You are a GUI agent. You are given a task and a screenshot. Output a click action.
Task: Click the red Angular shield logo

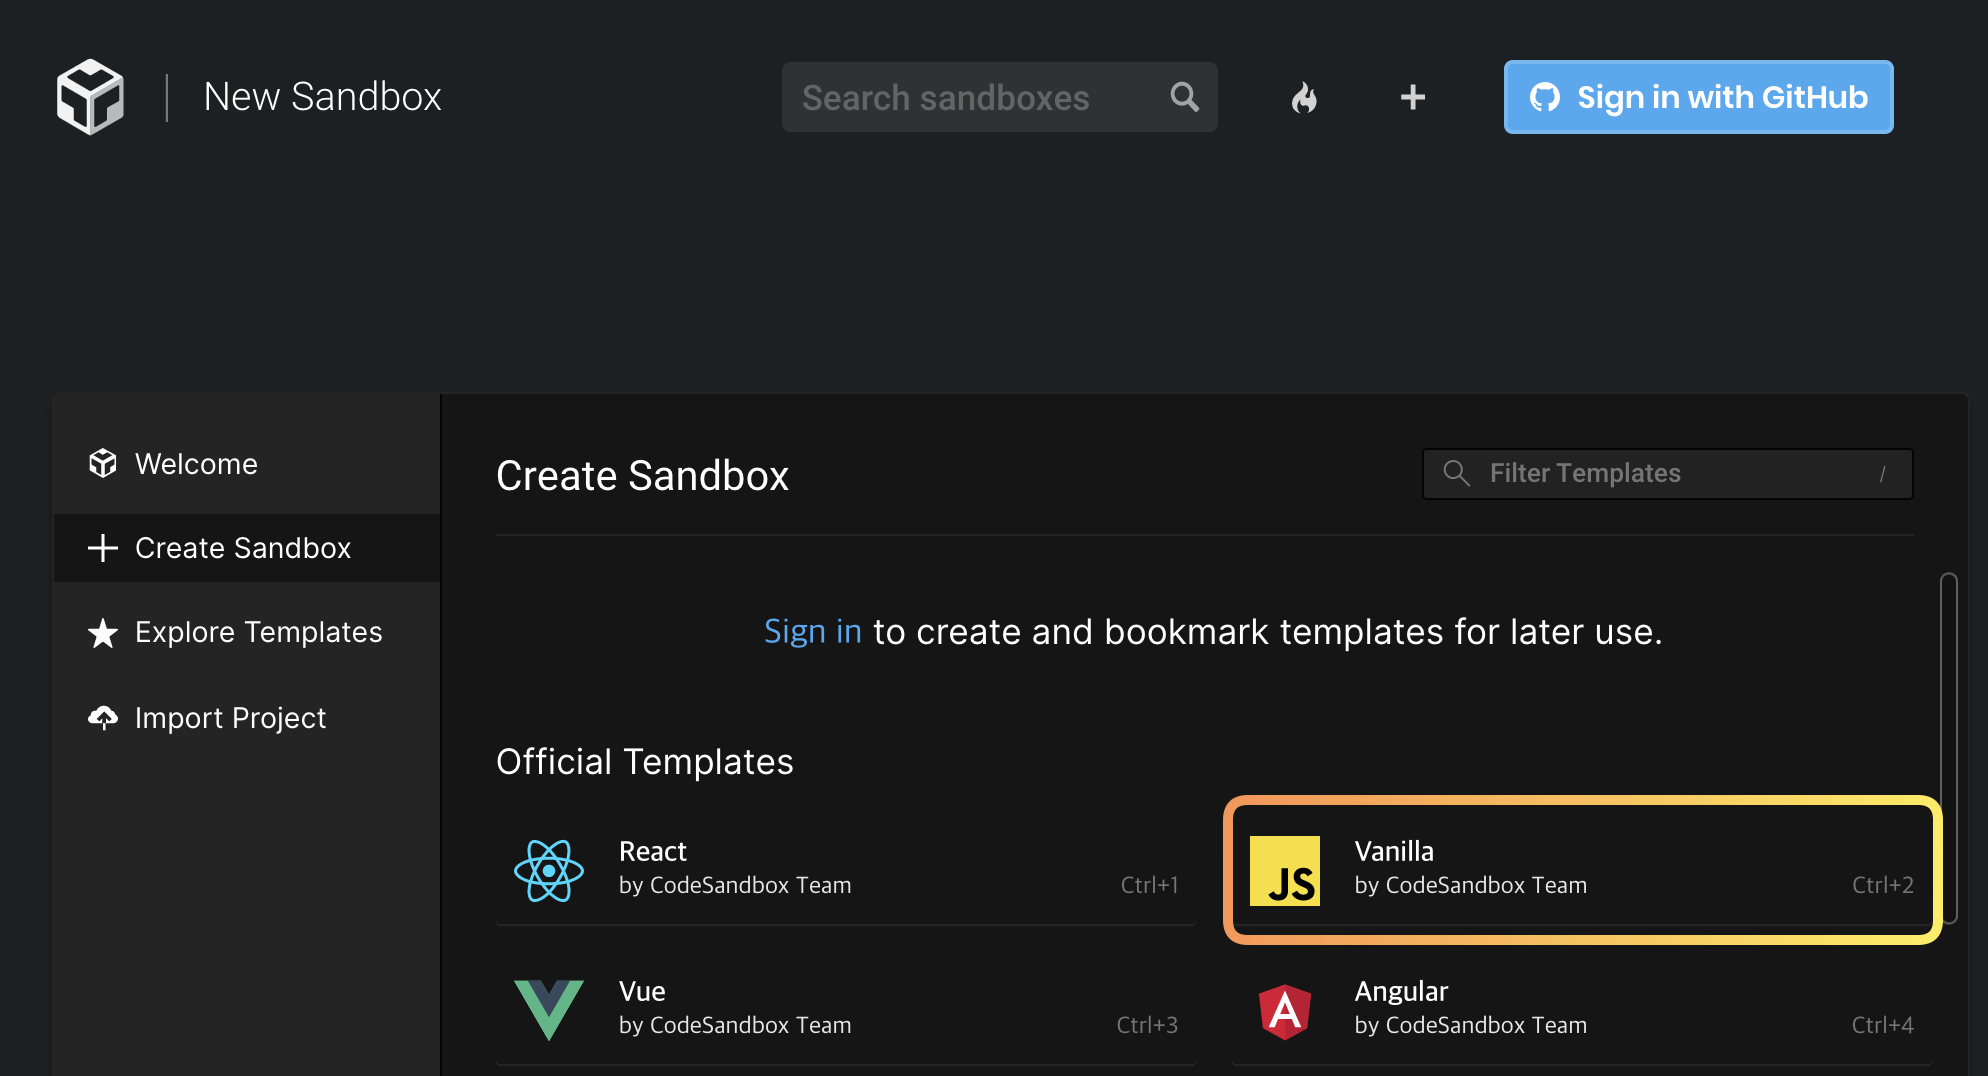[x=1285, y=1011]
